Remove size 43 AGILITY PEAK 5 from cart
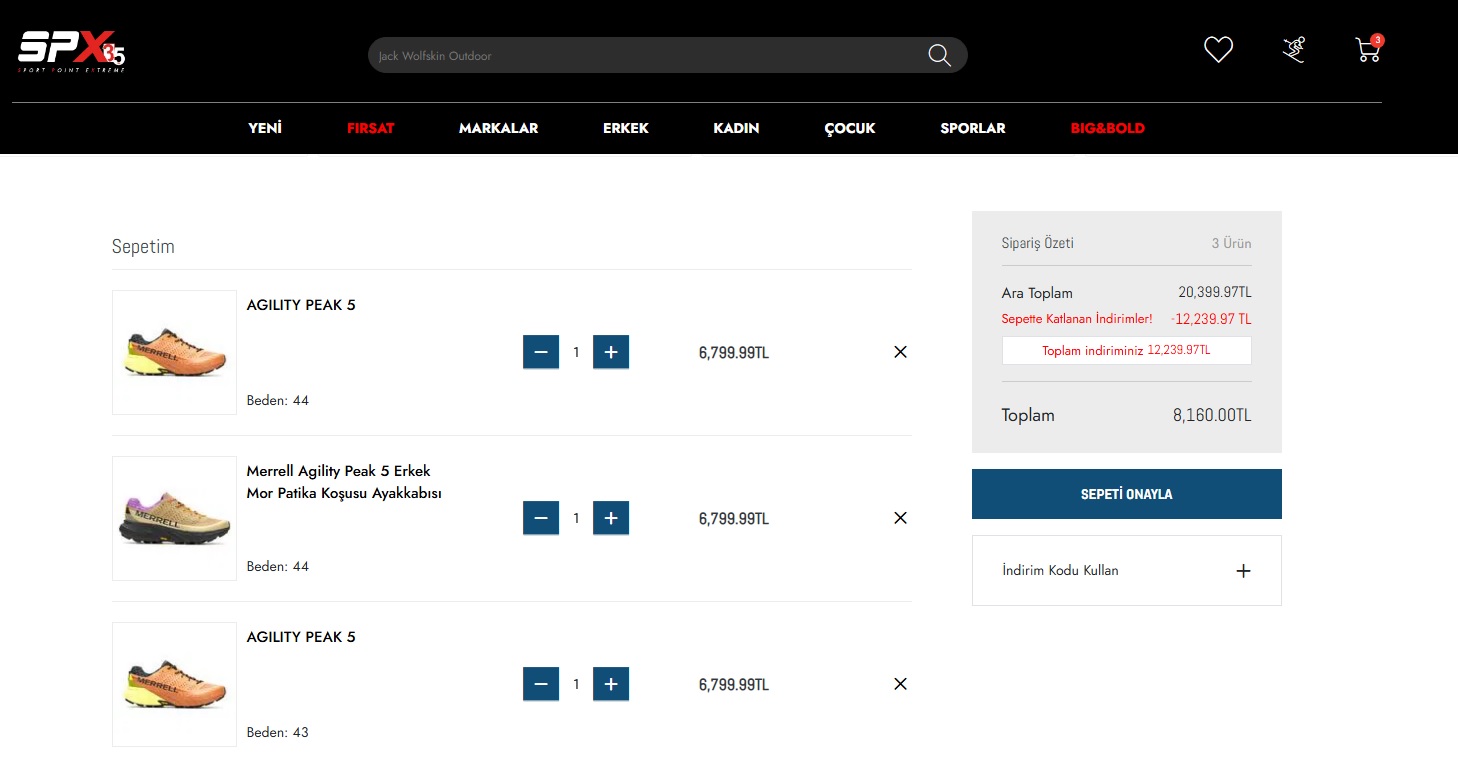1458x760 pixels. point(900,684)
